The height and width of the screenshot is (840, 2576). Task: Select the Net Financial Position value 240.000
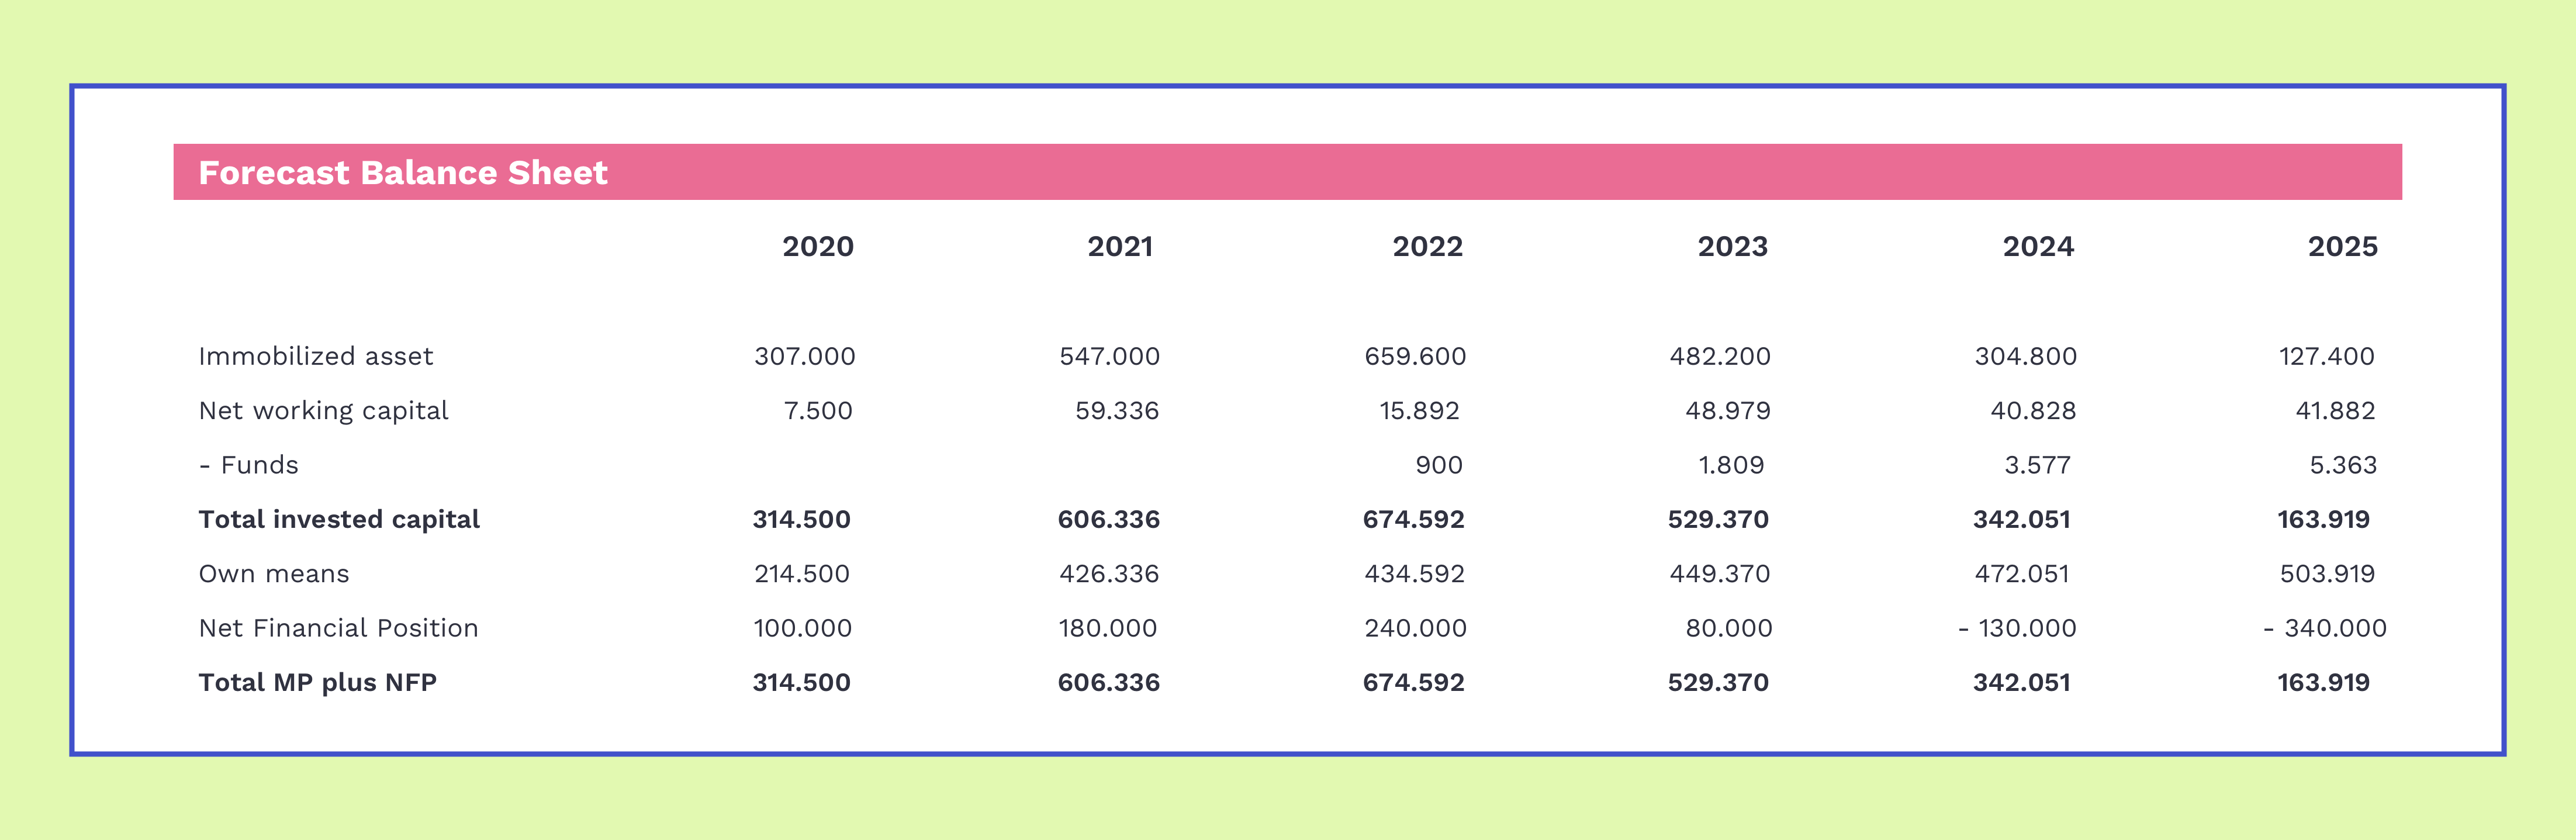click(1415, 628)
